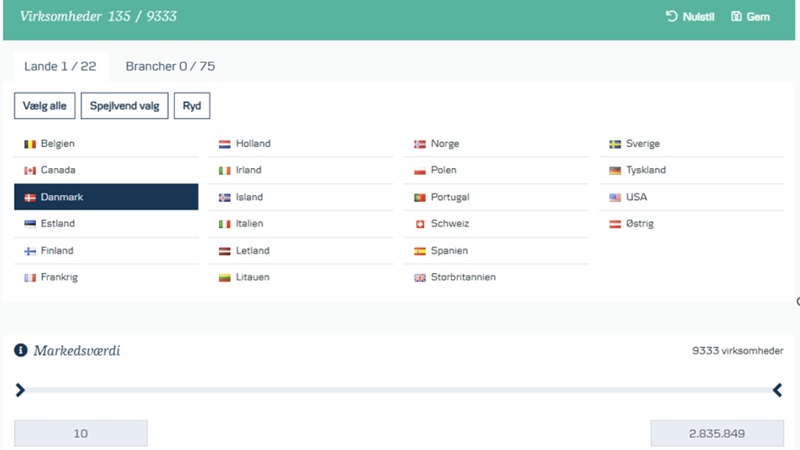Toggle Storbritannien country selection
The image size is (800, 450).
[463, 277]
